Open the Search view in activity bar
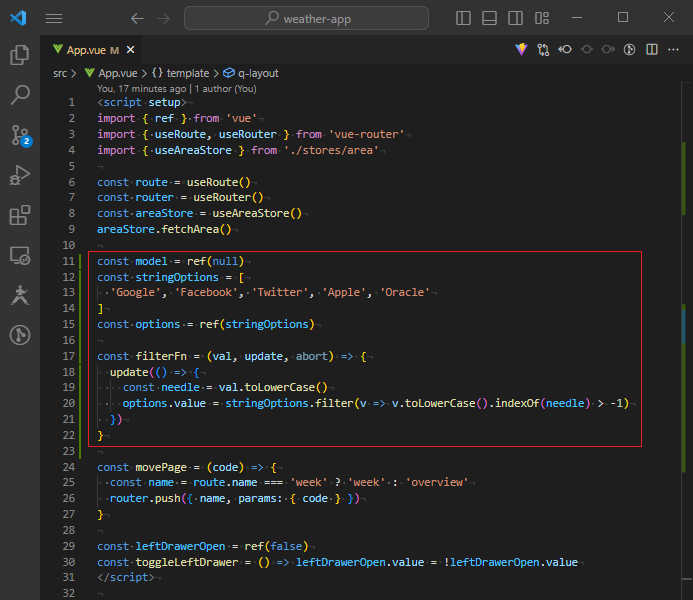 tap(19, 95)
